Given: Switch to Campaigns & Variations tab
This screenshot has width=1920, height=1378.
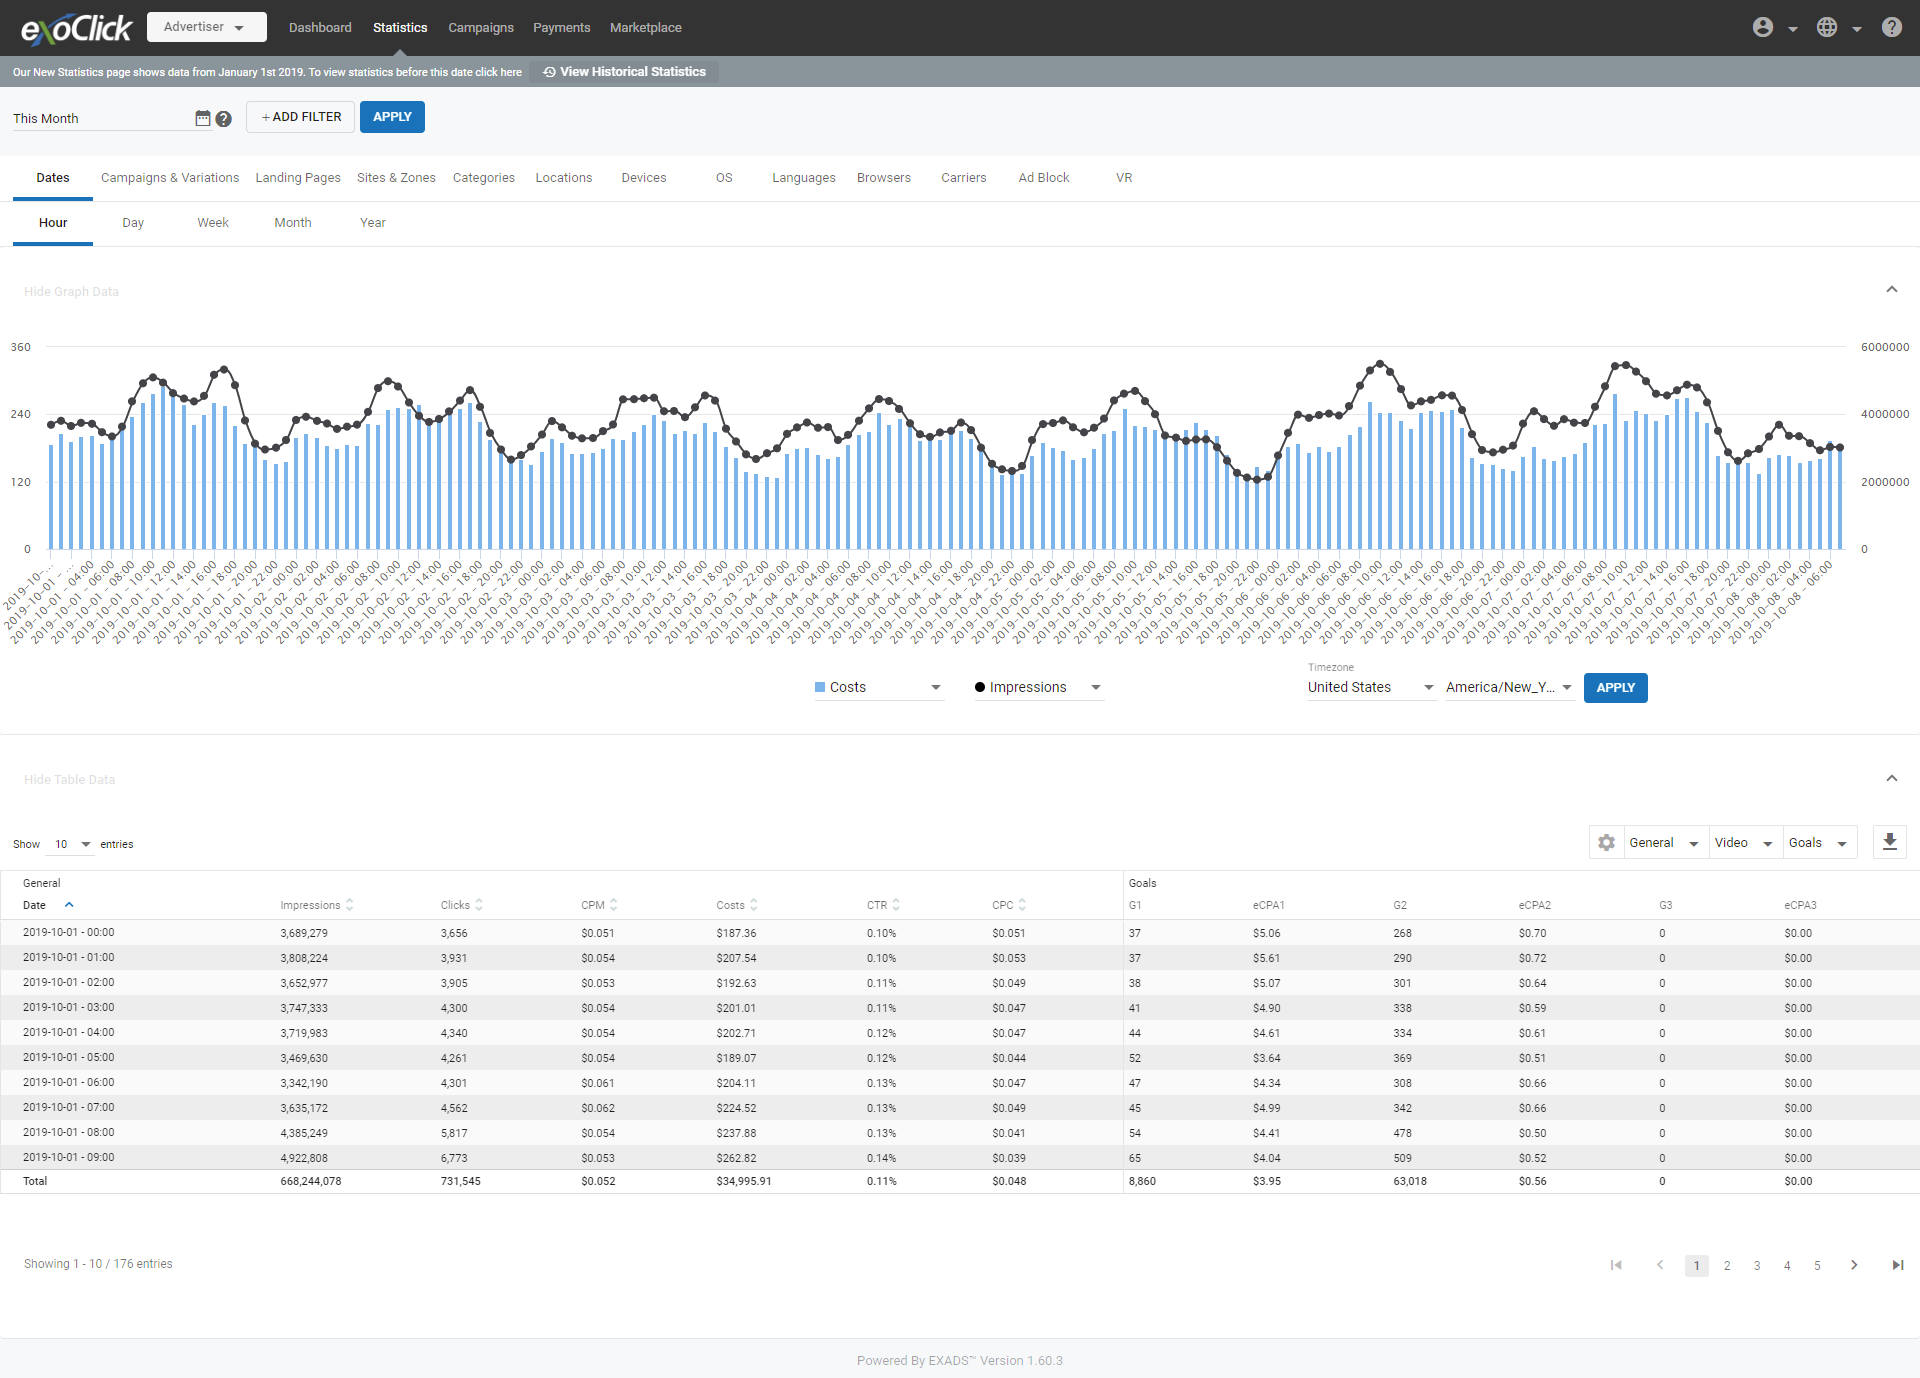Looking at the screenshot, I should click(x=170, y=178).
